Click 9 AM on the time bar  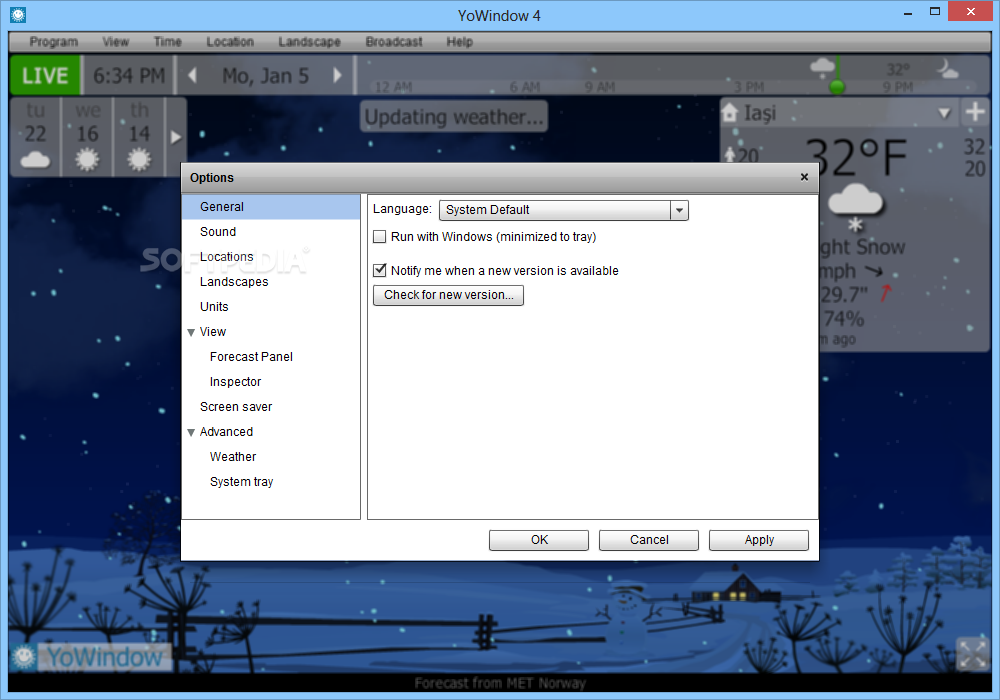599,87
